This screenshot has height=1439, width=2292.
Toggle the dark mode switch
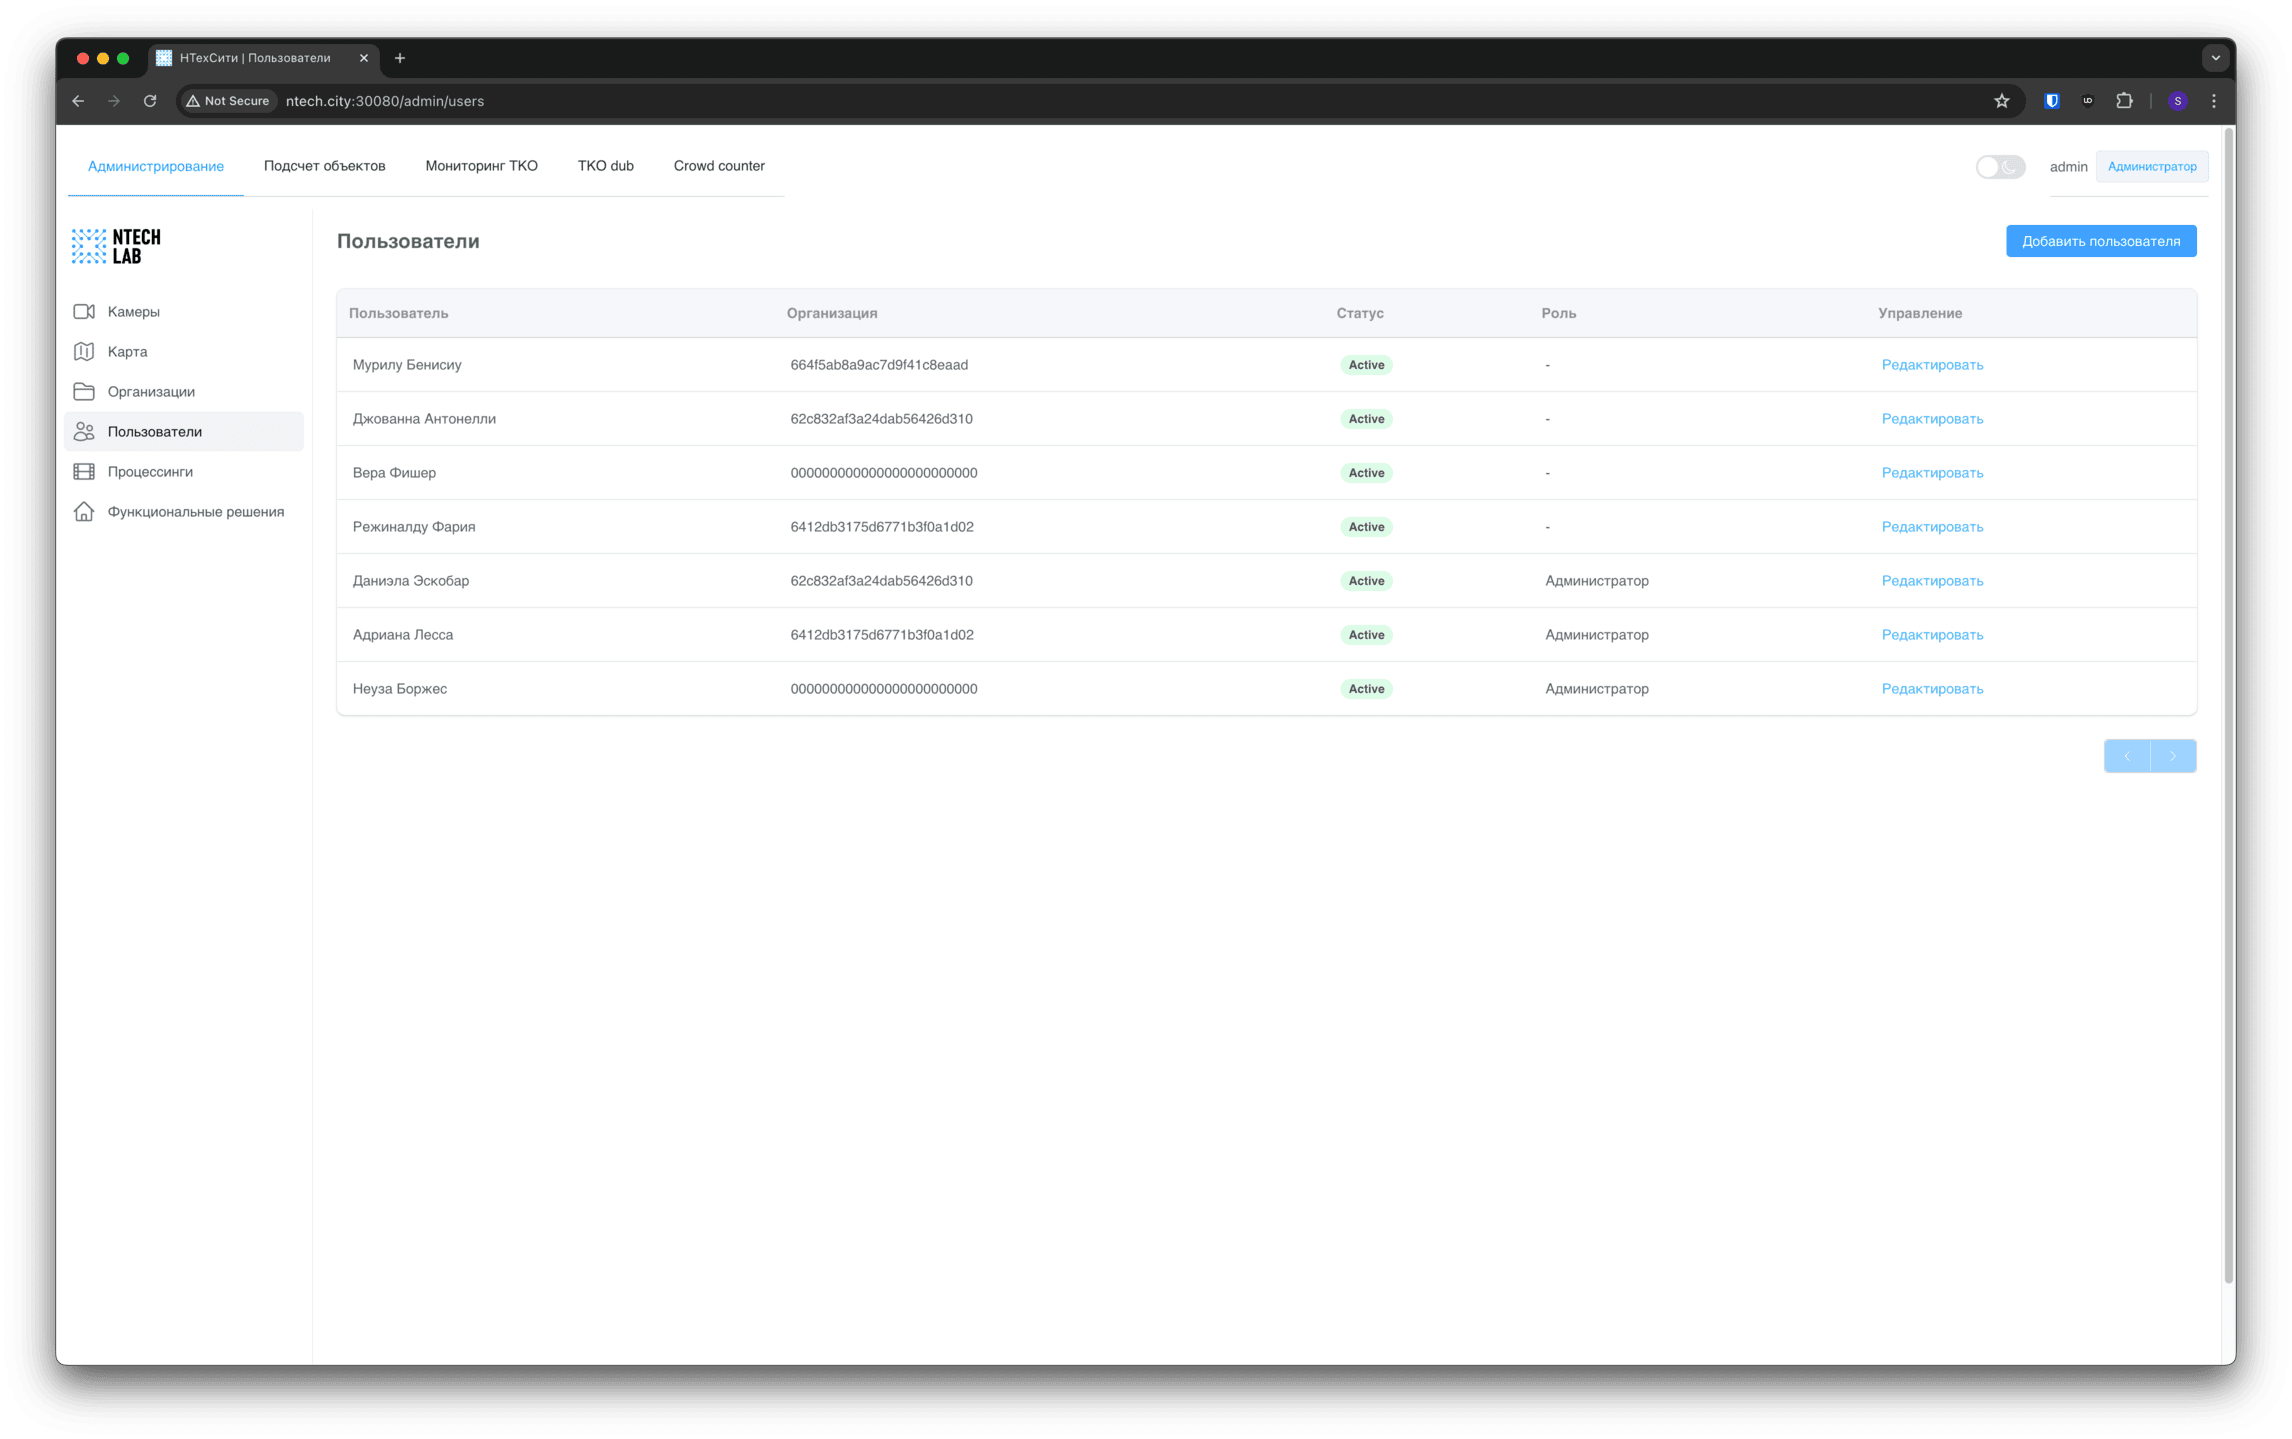[x=2000, y=167]
